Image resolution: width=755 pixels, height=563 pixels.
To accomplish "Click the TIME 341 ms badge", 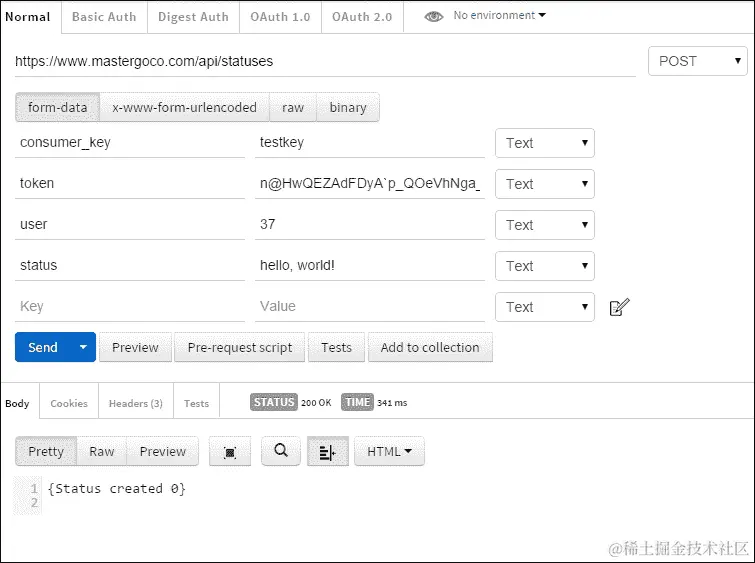I will 374,402.
